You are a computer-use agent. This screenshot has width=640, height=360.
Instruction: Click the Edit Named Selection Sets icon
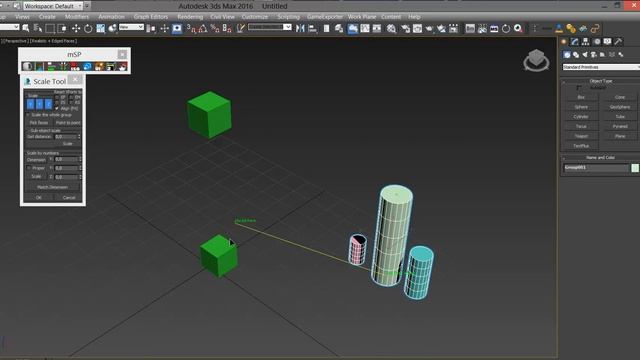[x=241, y=29]
